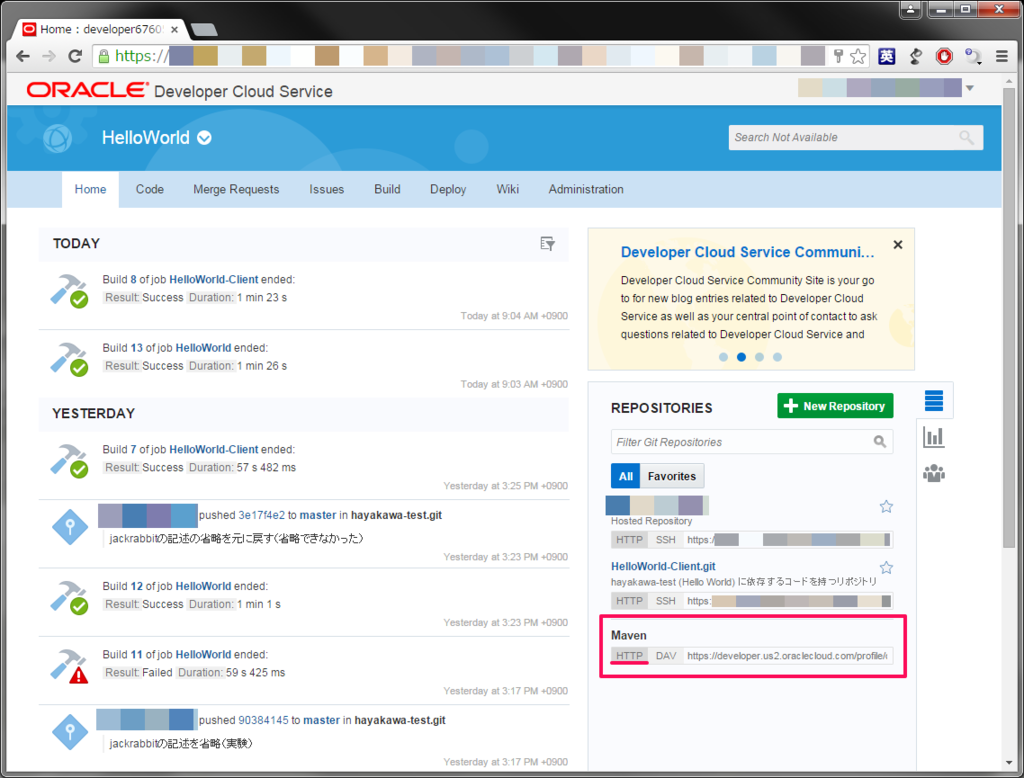Open the team members icon
Image resolution: width=1024 pixels, height=778 pixels.
pyautogui.click(x=934, y=473)
